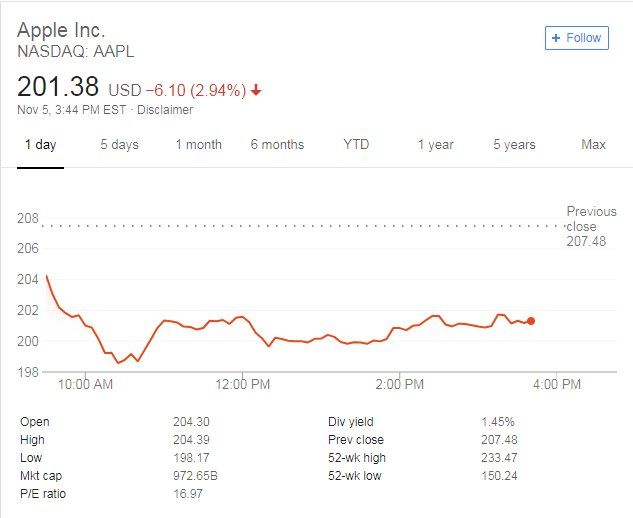
Task: Switch to the 1 month tab
Action: point(198,145)
